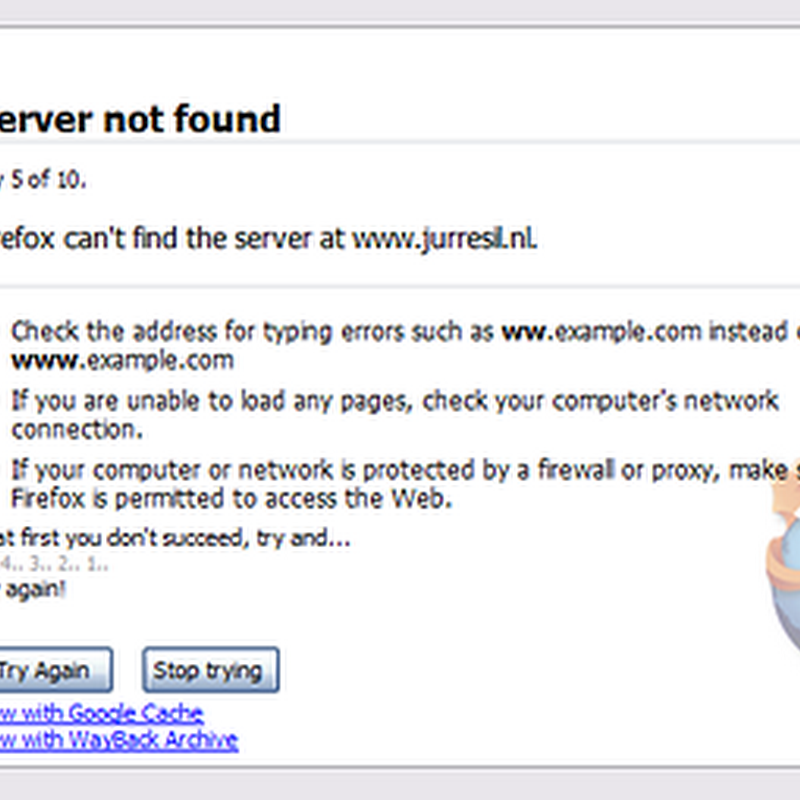Click the Stop trying button

tap(211, 670)
